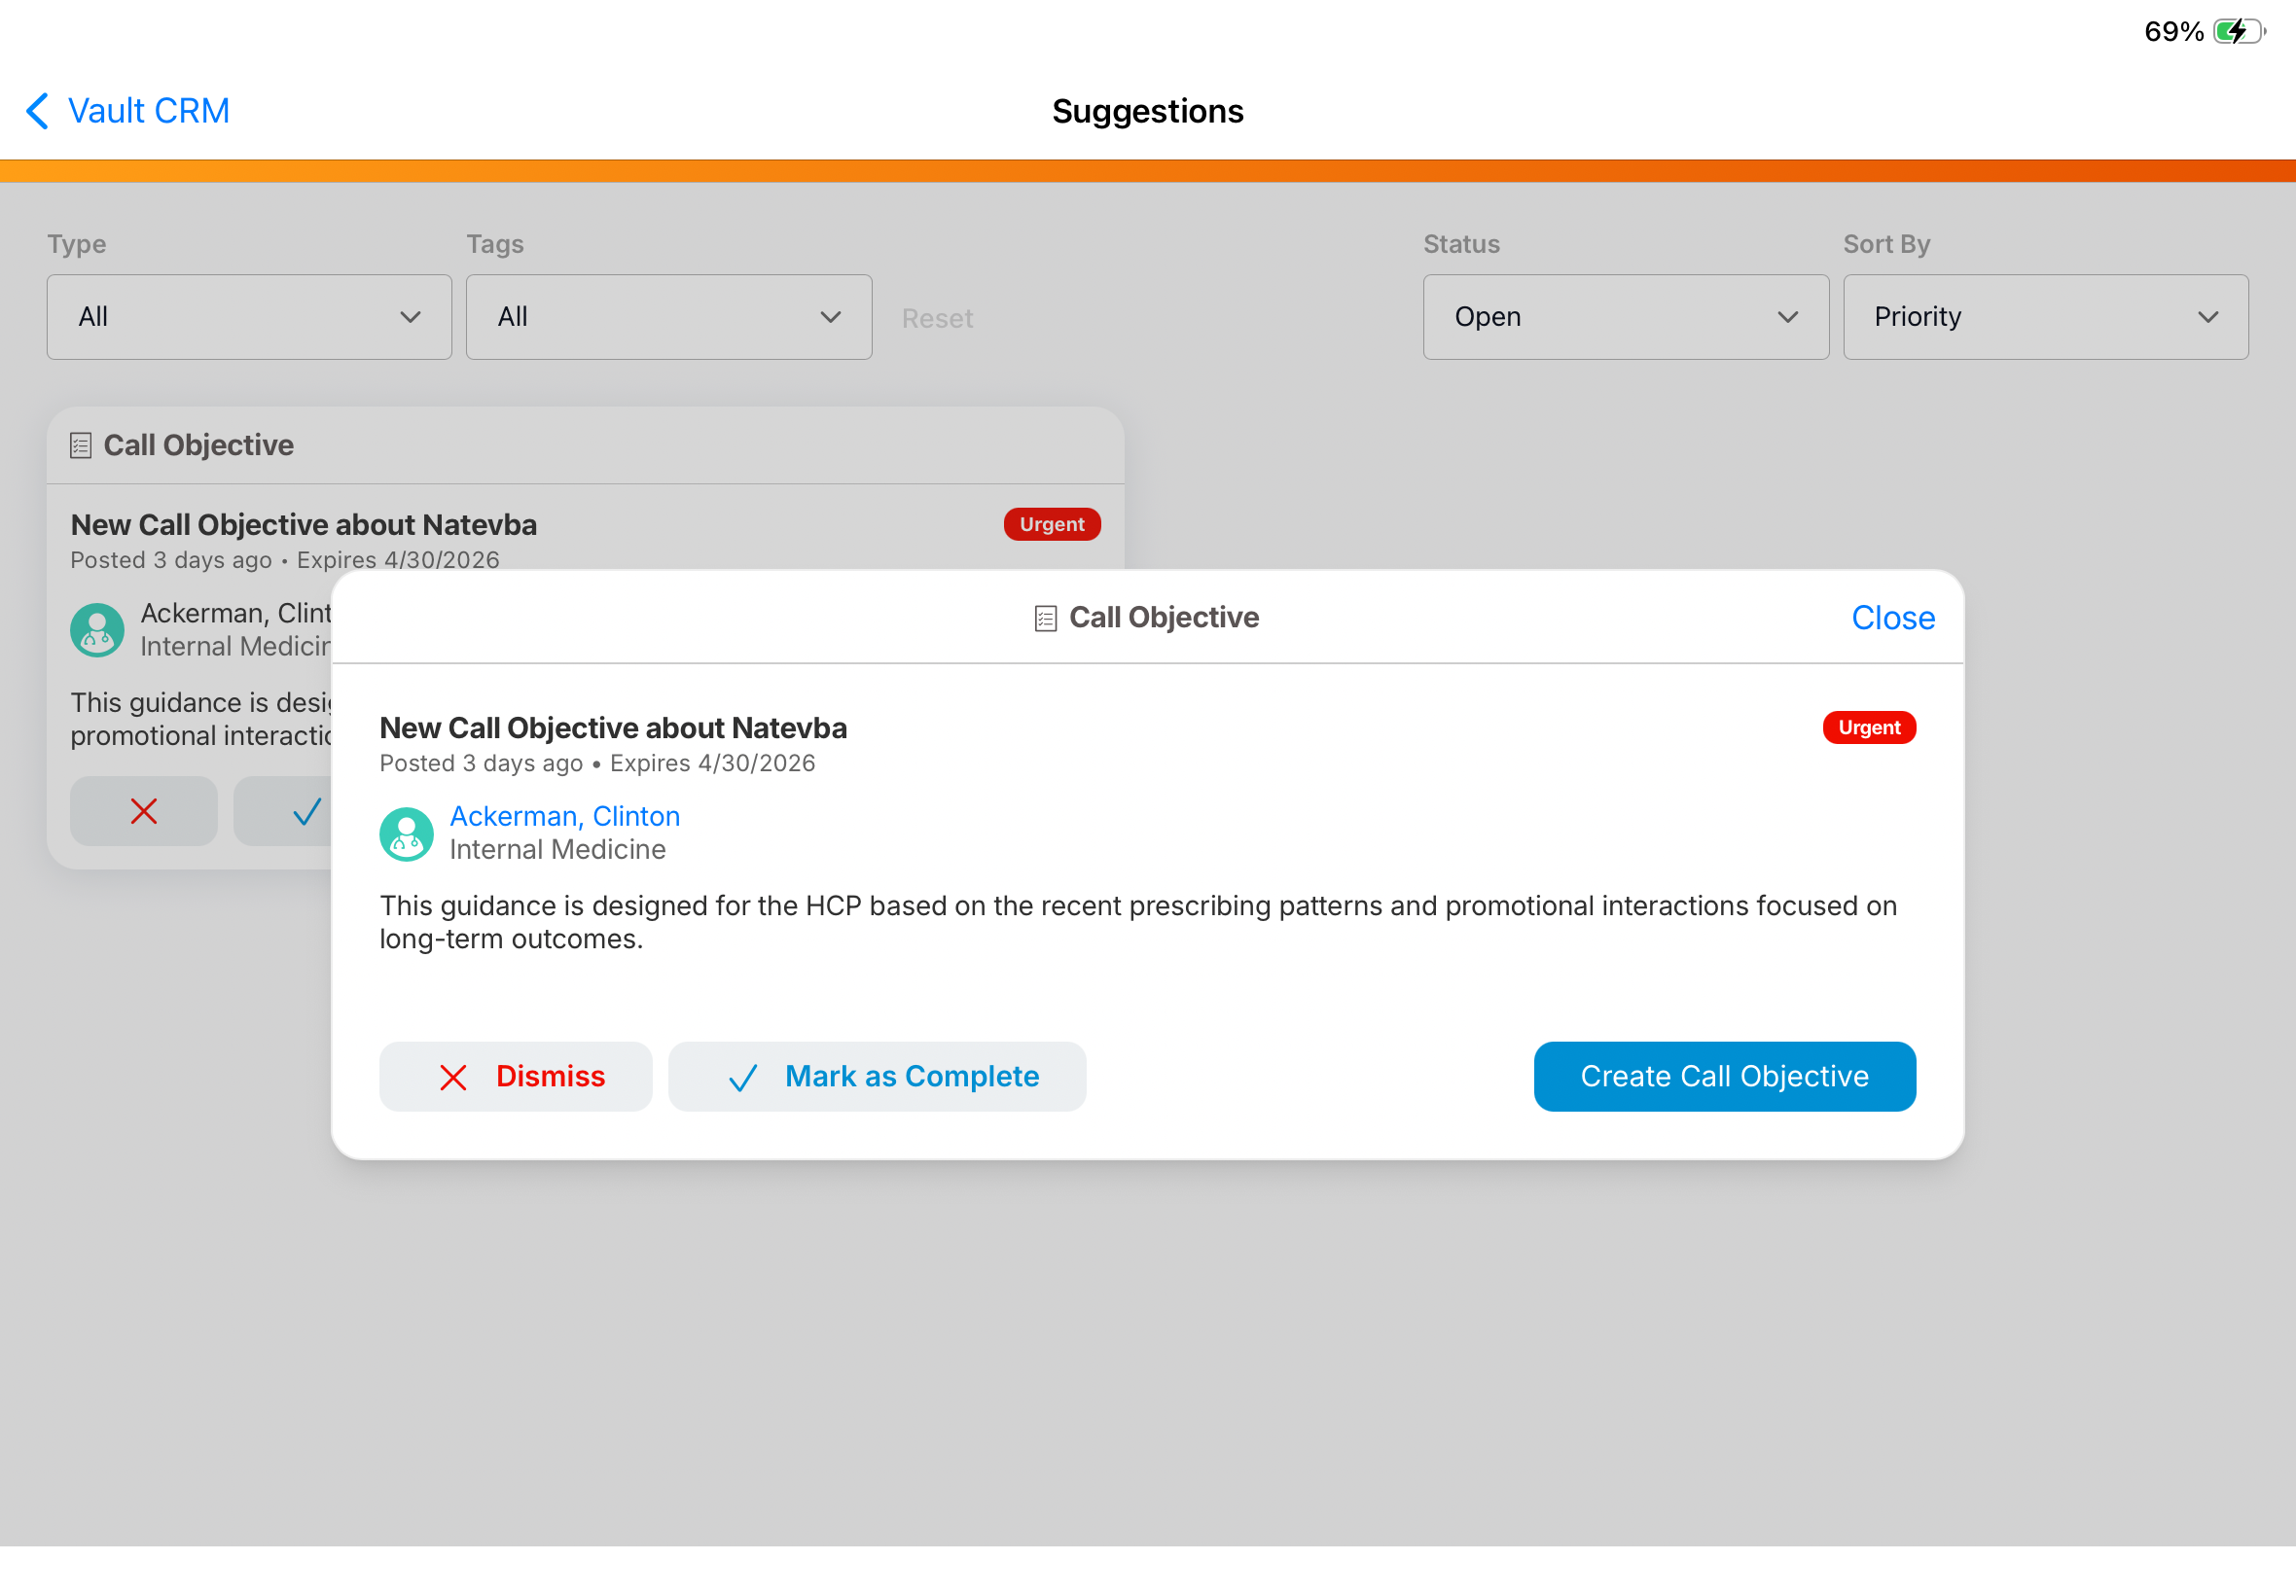
Task: Expand the Status dropdown showing Open
Action: pyautogui.click(x=1625, y=317)
